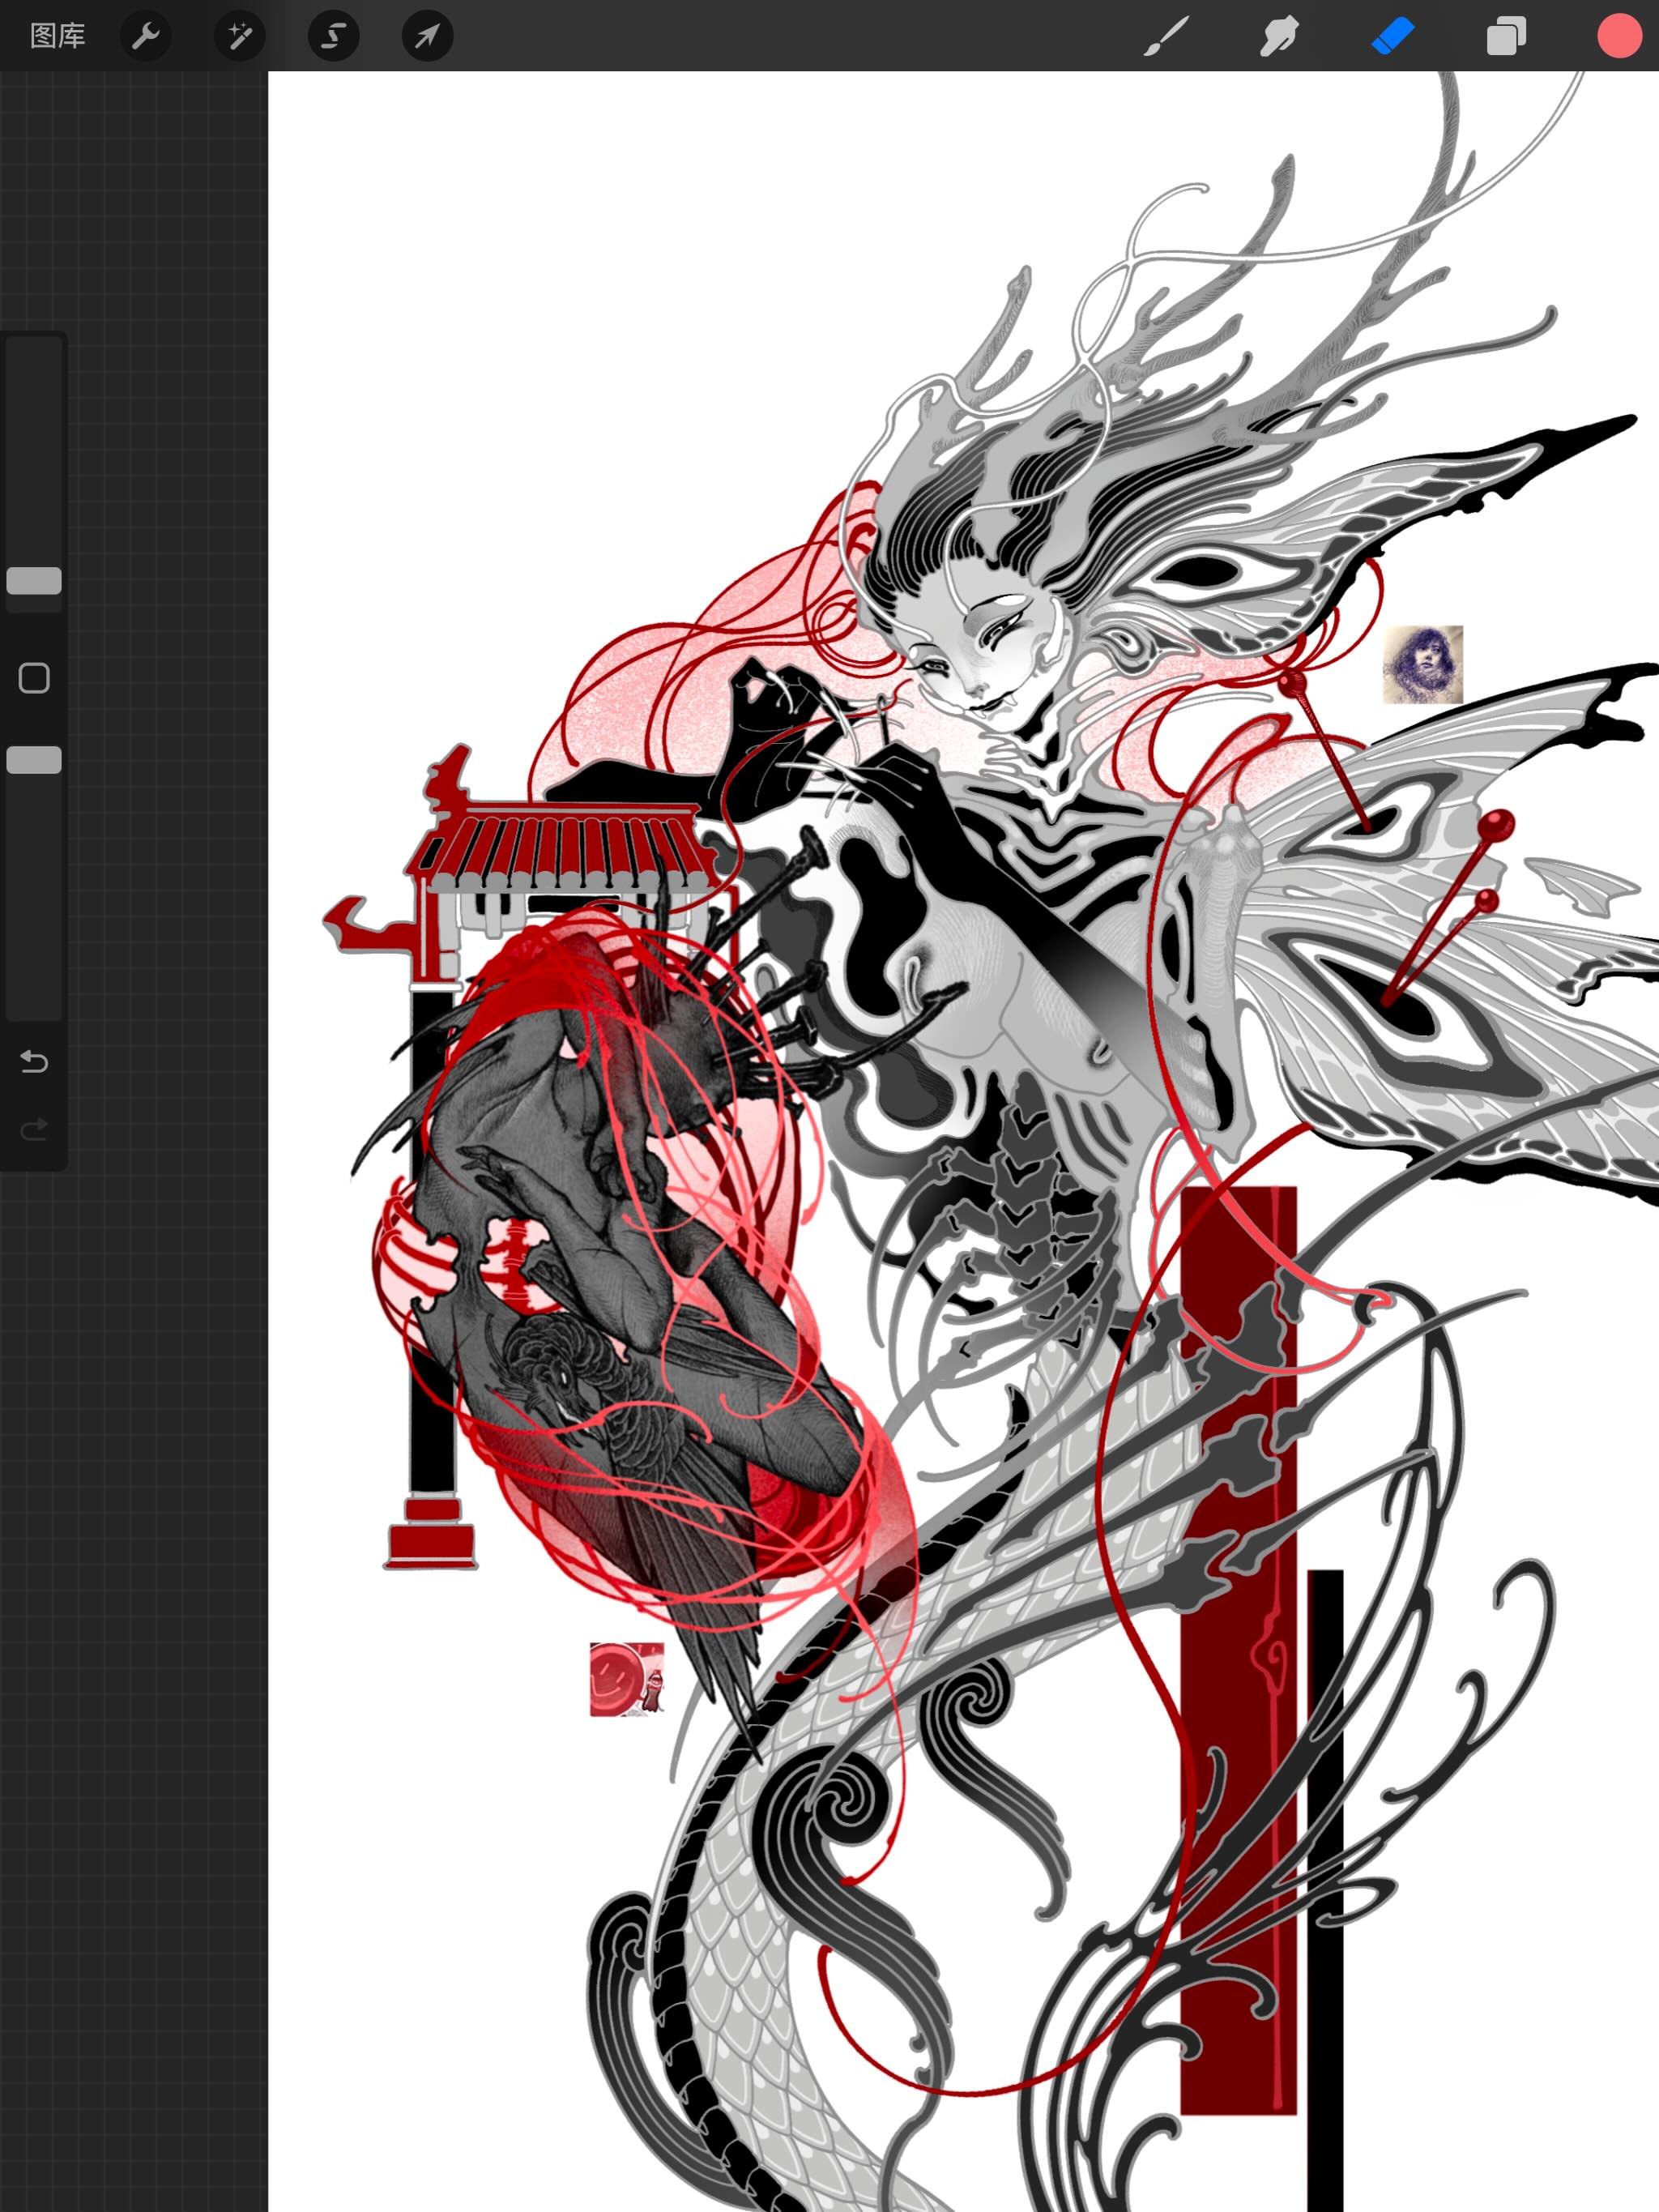Activate the Transform arrow tool
1659x2212 pixels.
pyautogui.click(x=428, y=36)
